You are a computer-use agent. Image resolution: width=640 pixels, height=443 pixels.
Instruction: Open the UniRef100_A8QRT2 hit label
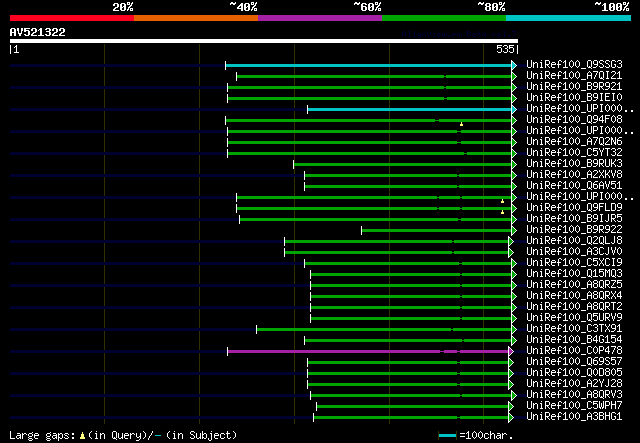click(x=574, y=307)
